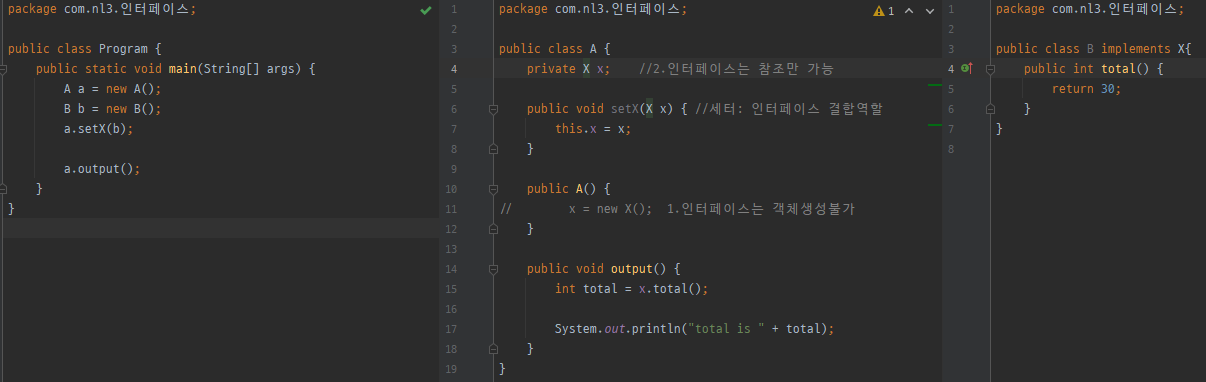The height and width of the screenshot is (382, 1206).
Task: Click the implements-method gutter icon in class B
Action: tap(966, 69)
